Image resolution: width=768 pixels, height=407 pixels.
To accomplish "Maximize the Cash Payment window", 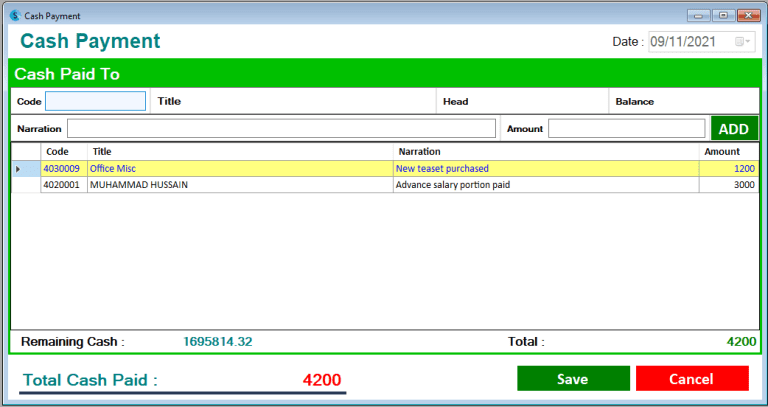I will point(723,16).
